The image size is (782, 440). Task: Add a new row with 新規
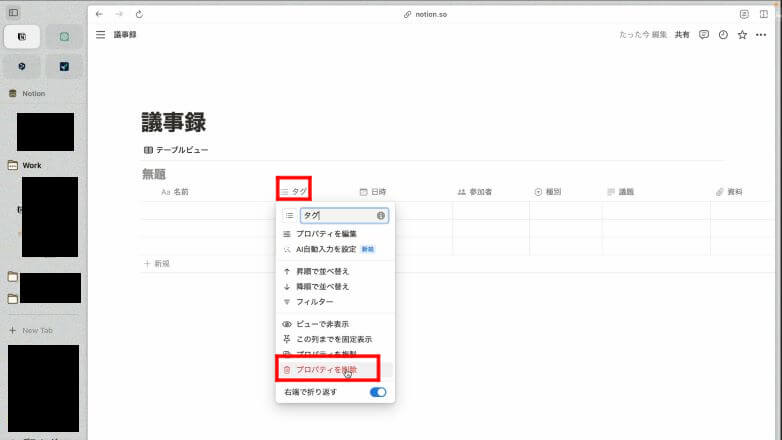[x=157, y=263]
